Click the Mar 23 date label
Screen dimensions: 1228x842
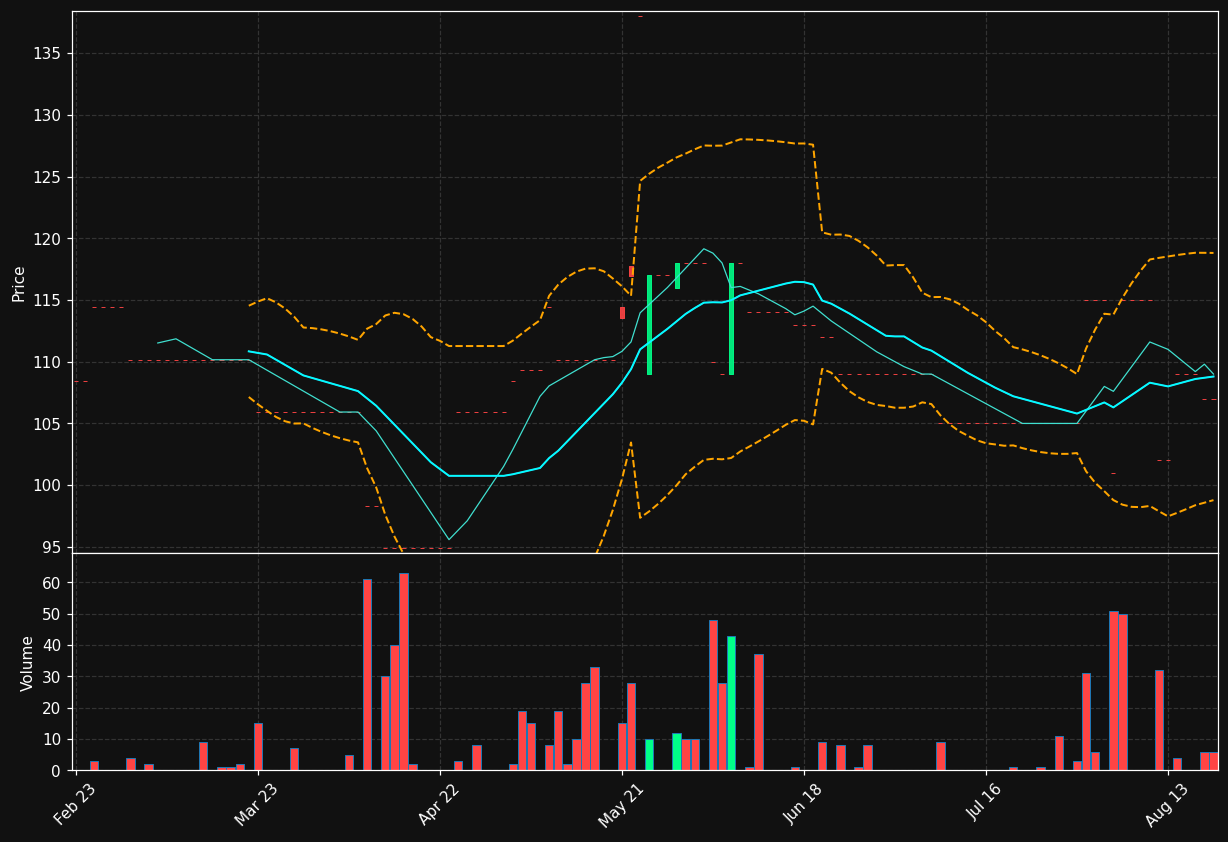257,805
